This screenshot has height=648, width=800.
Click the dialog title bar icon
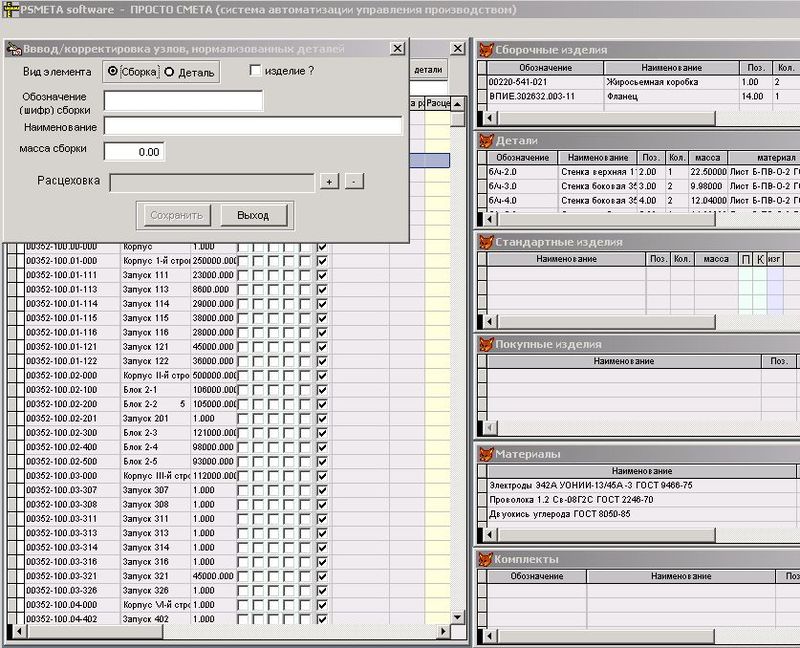pyautogui.click(x=14, y=49)
